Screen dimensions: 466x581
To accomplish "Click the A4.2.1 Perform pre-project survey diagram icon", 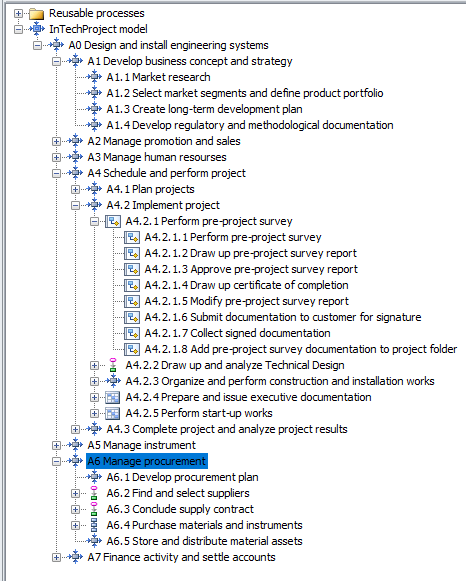I will pos(113,221).
